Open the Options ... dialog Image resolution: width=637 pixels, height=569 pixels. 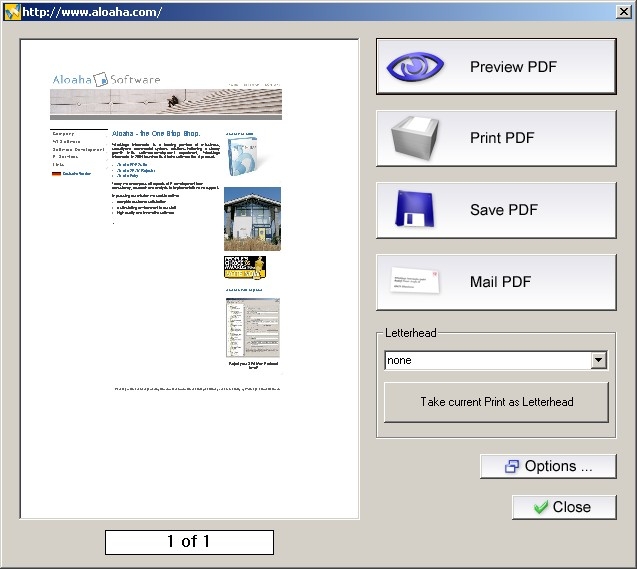(548, 467)
